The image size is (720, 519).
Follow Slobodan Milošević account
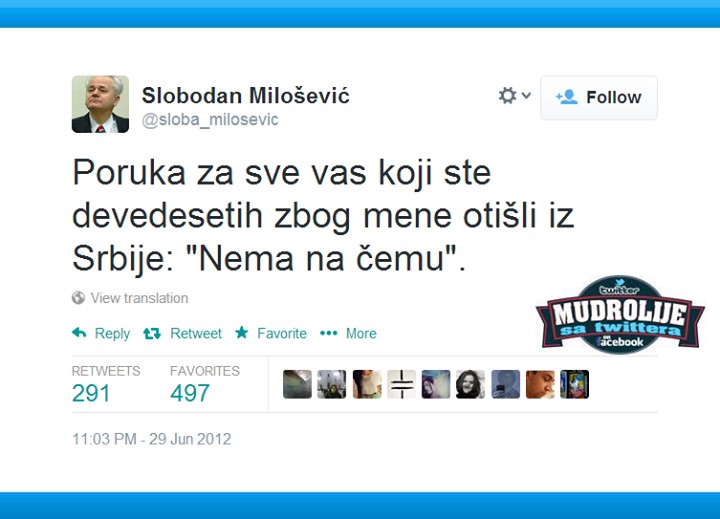point(599,98)
